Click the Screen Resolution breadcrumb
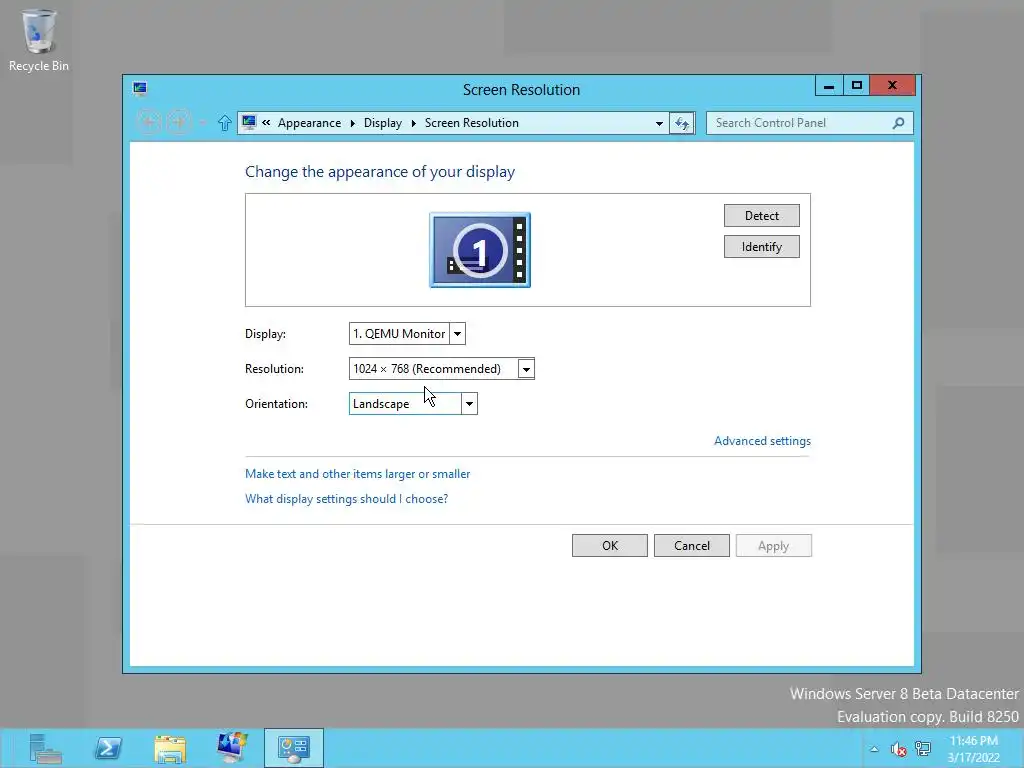 click(x=472, y=123)
